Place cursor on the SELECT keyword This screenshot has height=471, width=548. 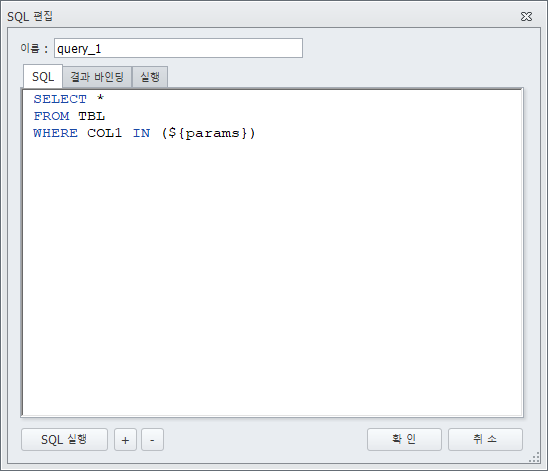point(60,99)
